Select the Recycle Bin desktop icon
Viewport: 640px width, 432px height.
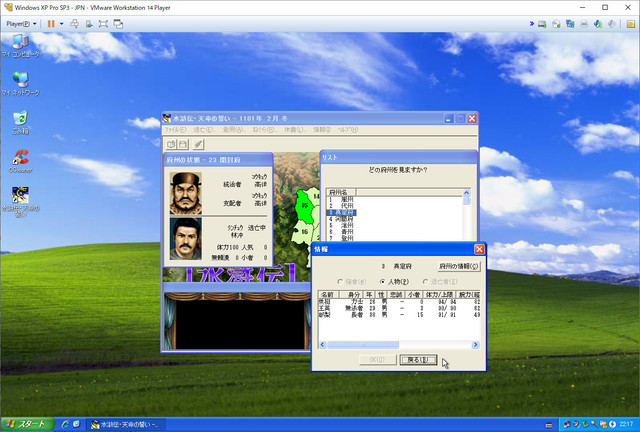(20, 122)
